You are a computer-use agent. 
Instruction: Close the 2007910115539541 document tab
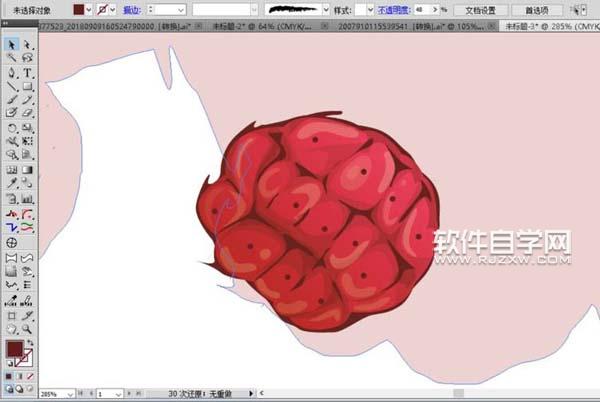[x=492, y=26]
